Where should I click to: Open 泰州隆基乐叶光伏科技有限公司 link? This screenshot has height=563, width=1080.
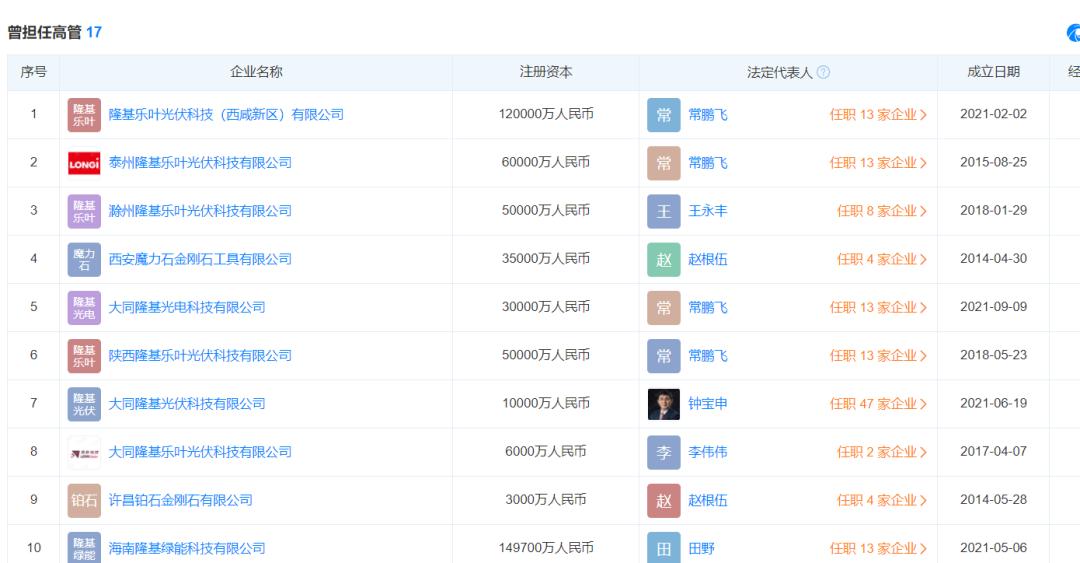(x=200, y=163)
